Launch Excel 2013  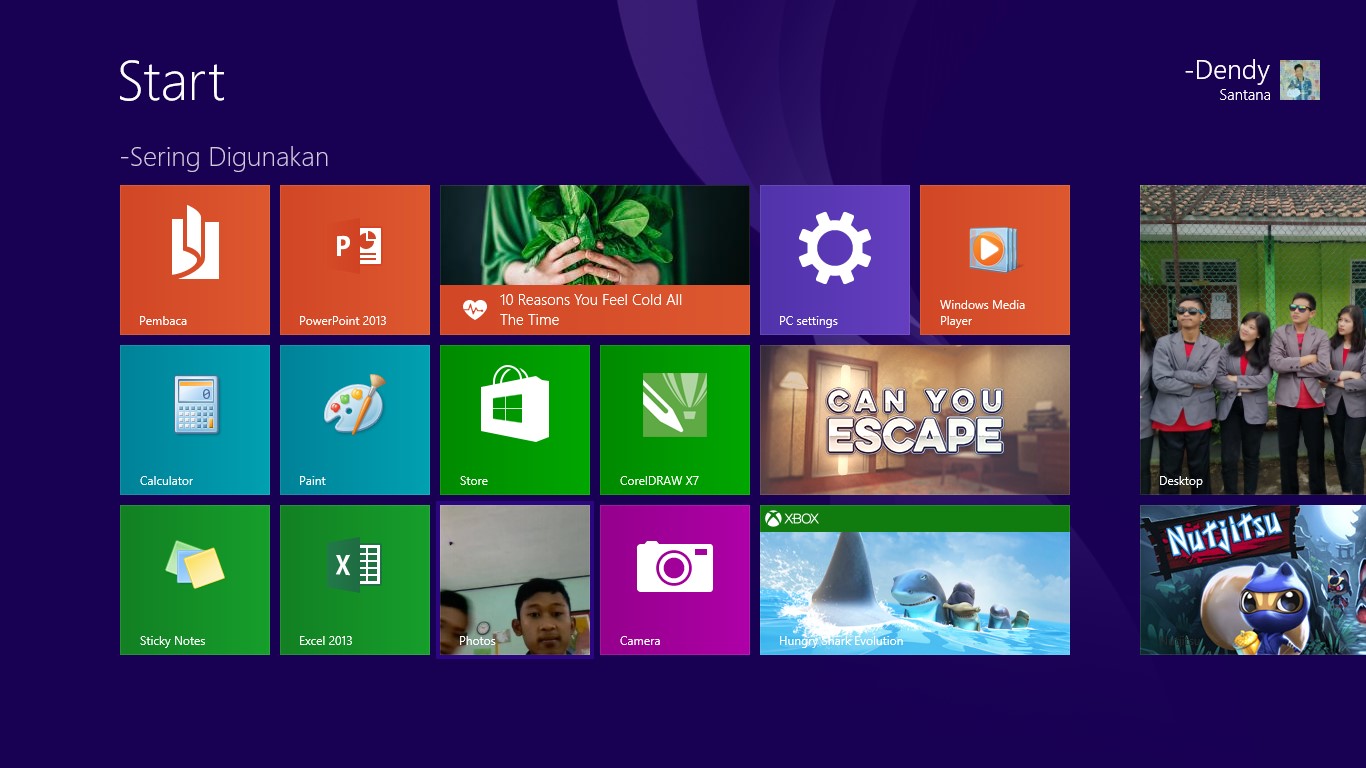pos(354,579)
